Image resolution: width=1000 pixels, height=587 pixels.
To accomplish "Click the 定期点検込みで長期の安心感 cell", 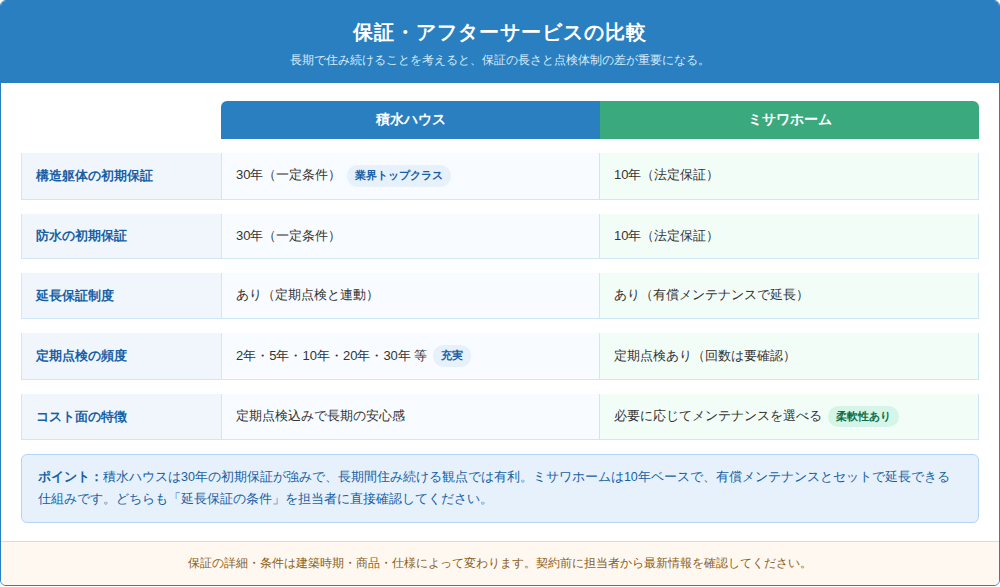I will click(410, 417).
